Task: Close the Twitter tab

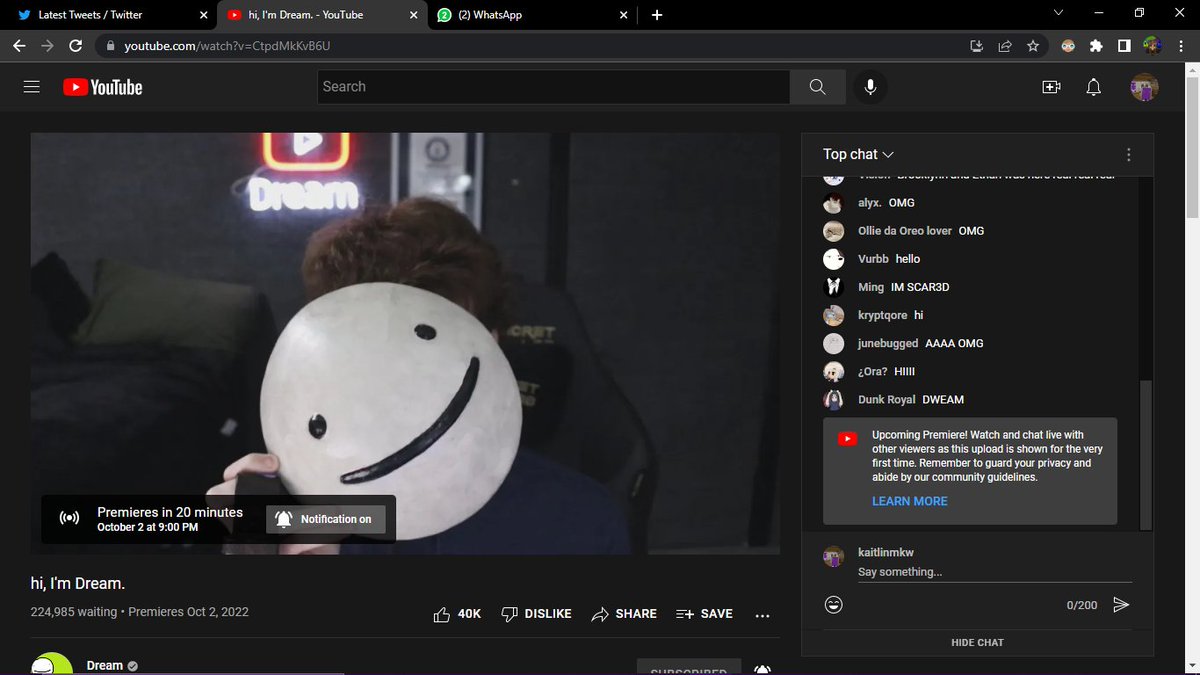Action: [203, 15]
